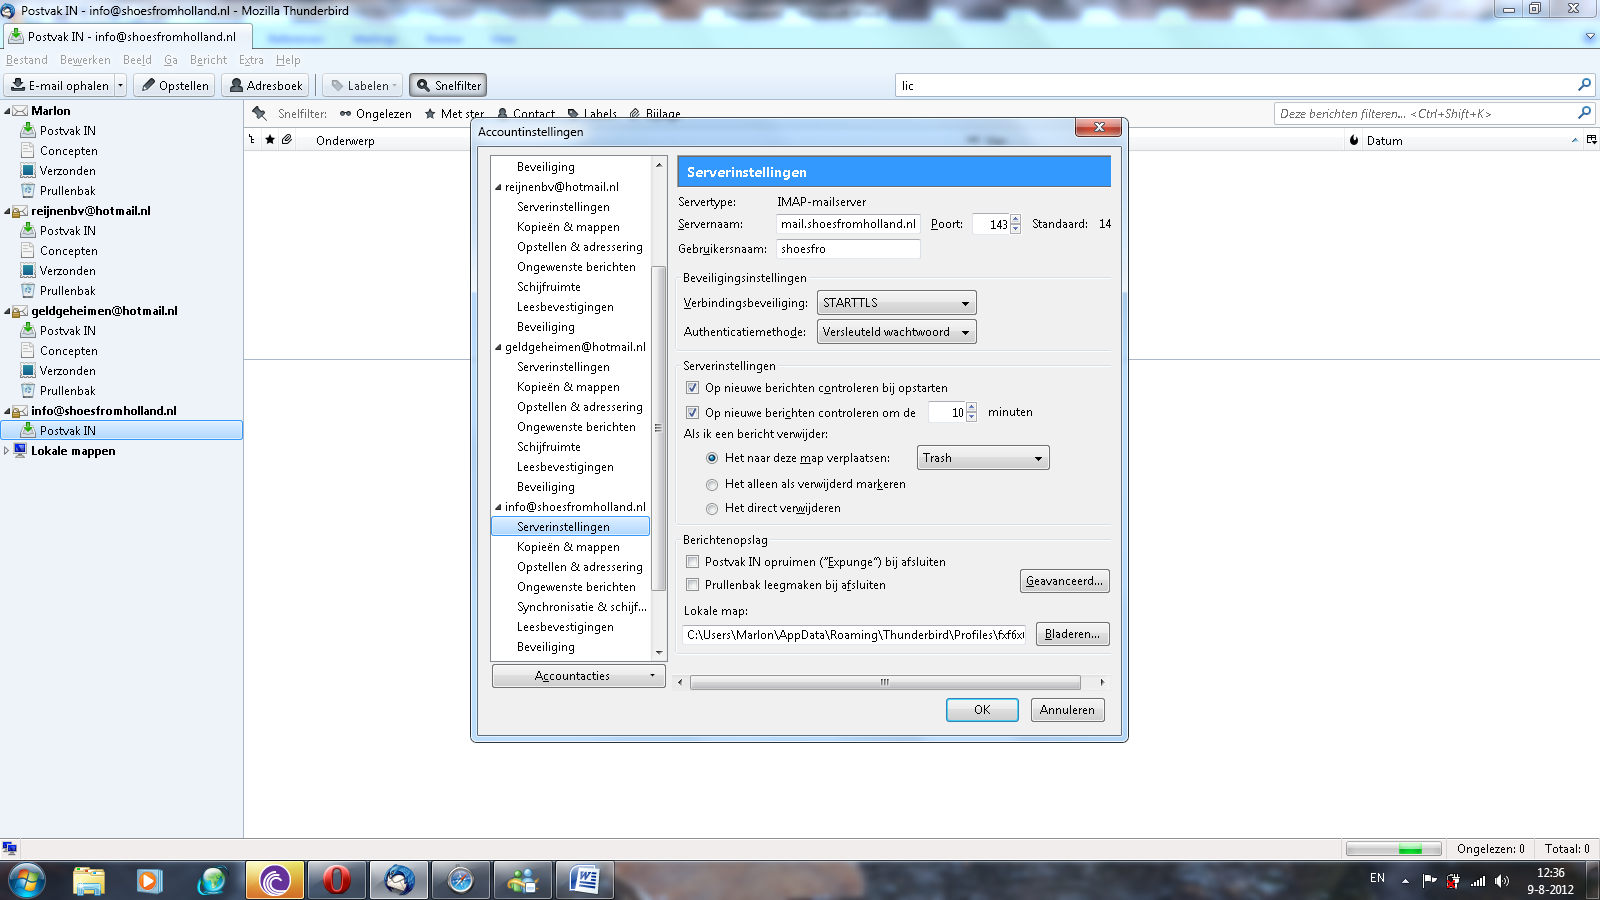Open the Accountacties dropdown
Image resolution: width=1600 pixels, height=900 pixels.
[x=578, y=676]
